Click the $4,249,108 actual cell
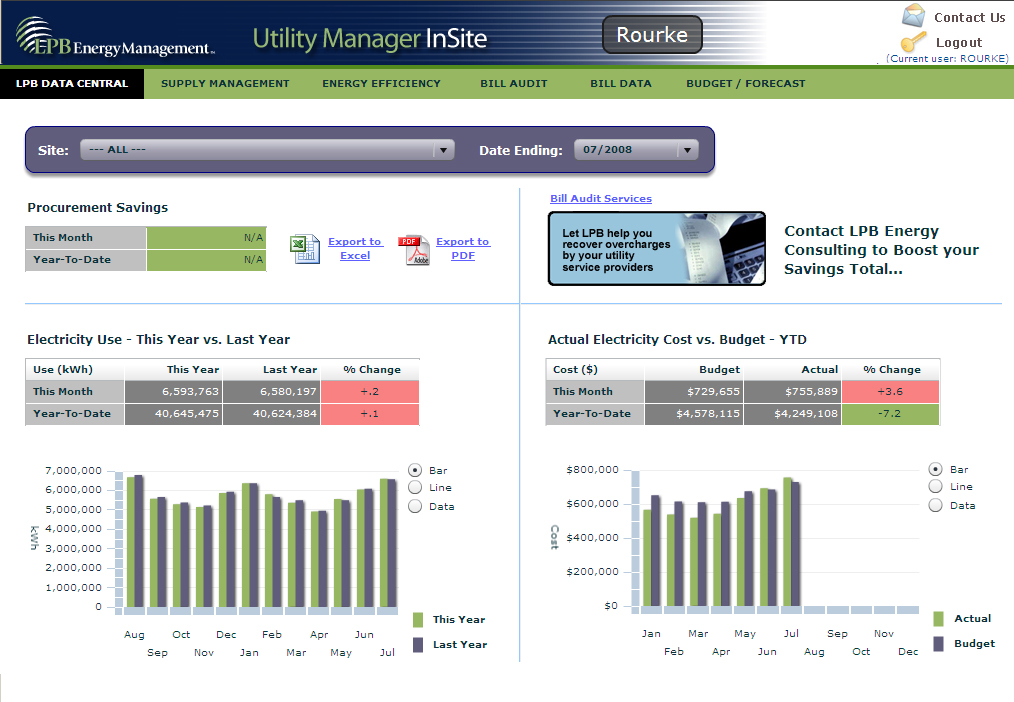The image size is (1014, 702). pyautogui.click(x=792, y=414)
